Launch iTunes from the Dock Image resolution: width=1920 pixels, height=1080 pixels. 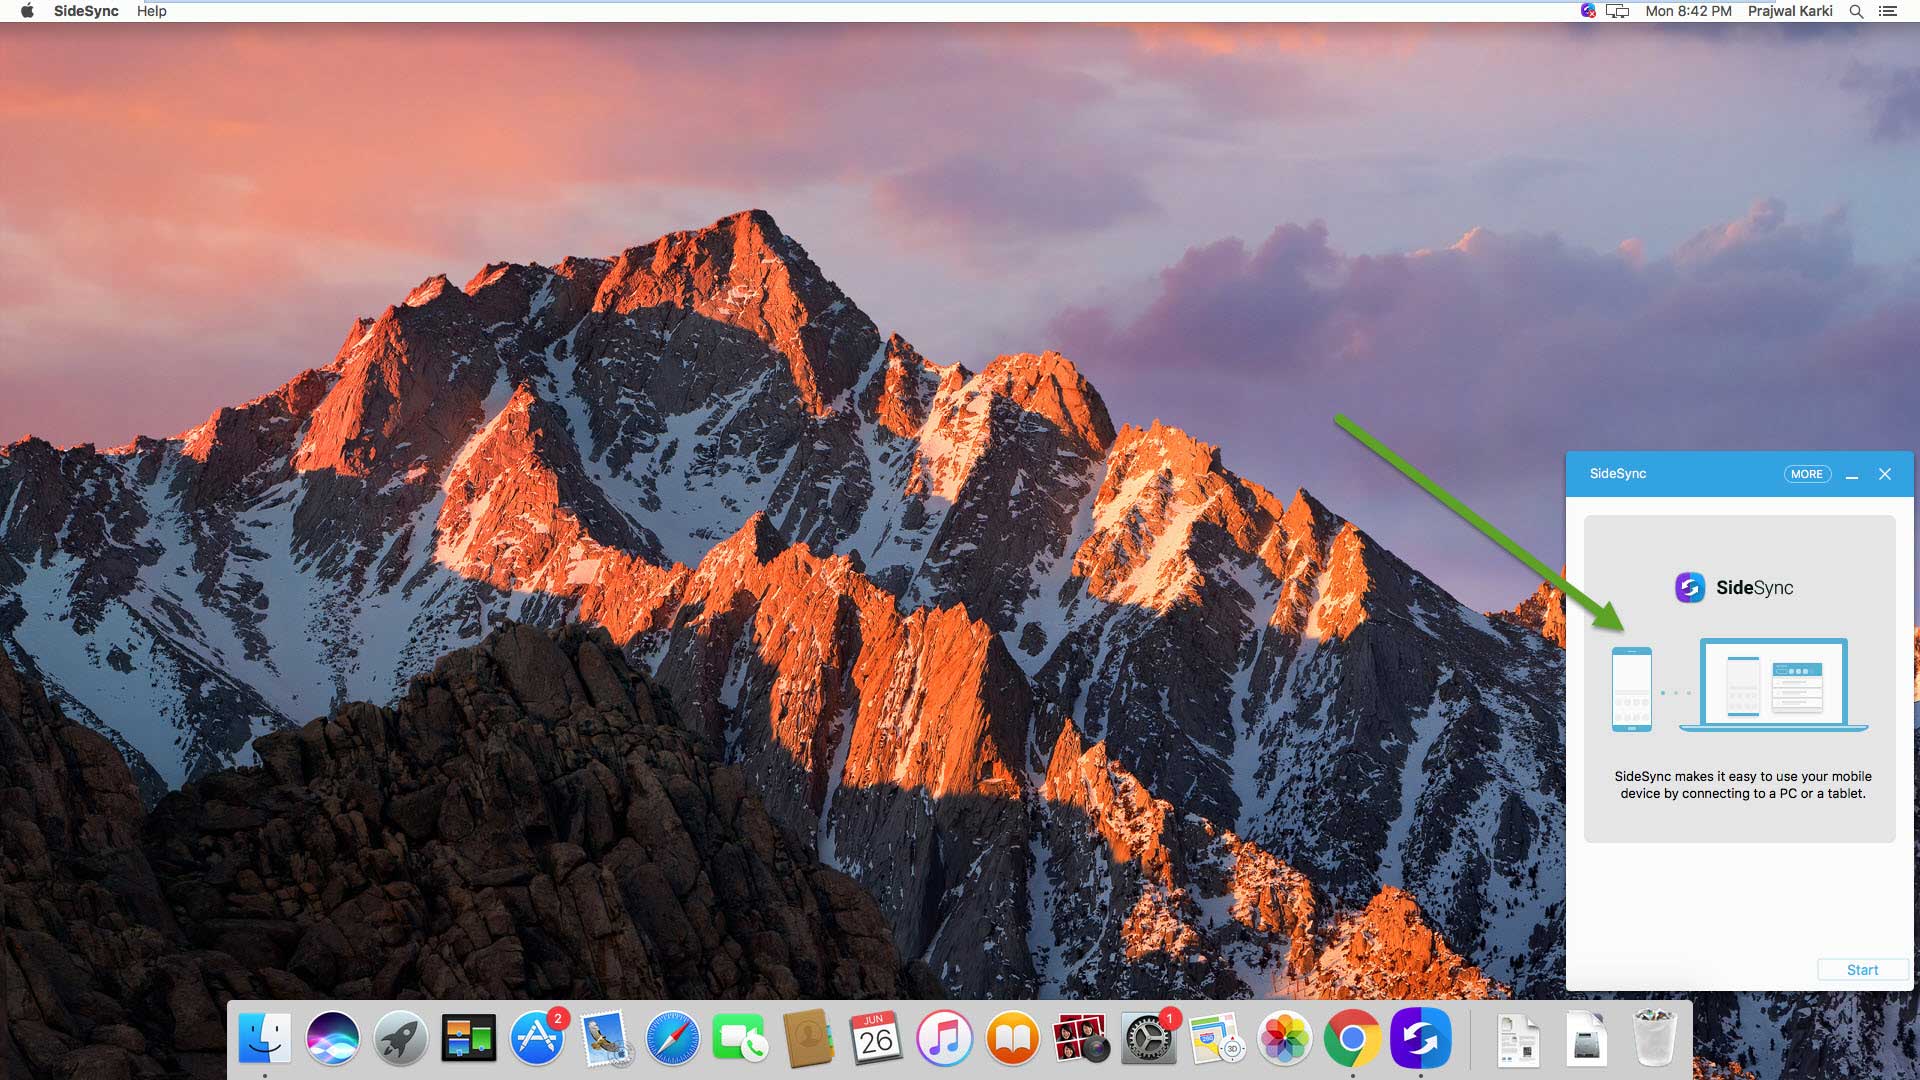(x=944, y=1038)
